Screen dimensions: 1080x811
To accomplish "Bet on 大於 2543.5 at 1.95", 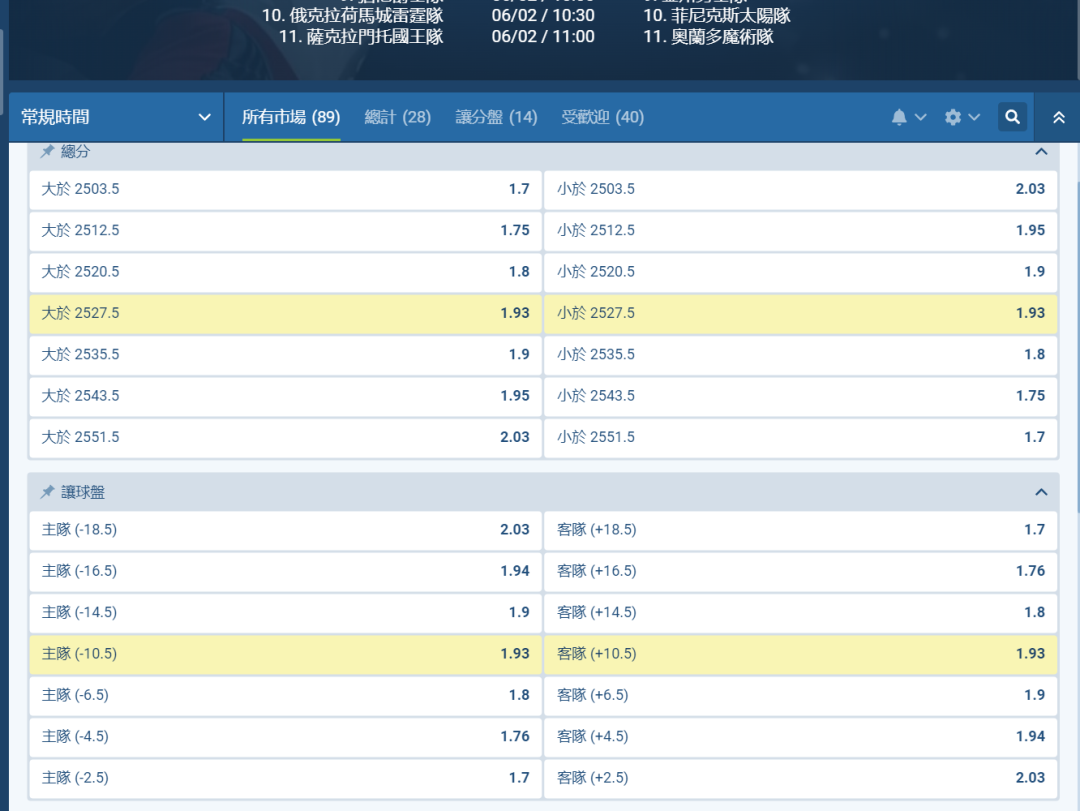I will pos(286,396).
